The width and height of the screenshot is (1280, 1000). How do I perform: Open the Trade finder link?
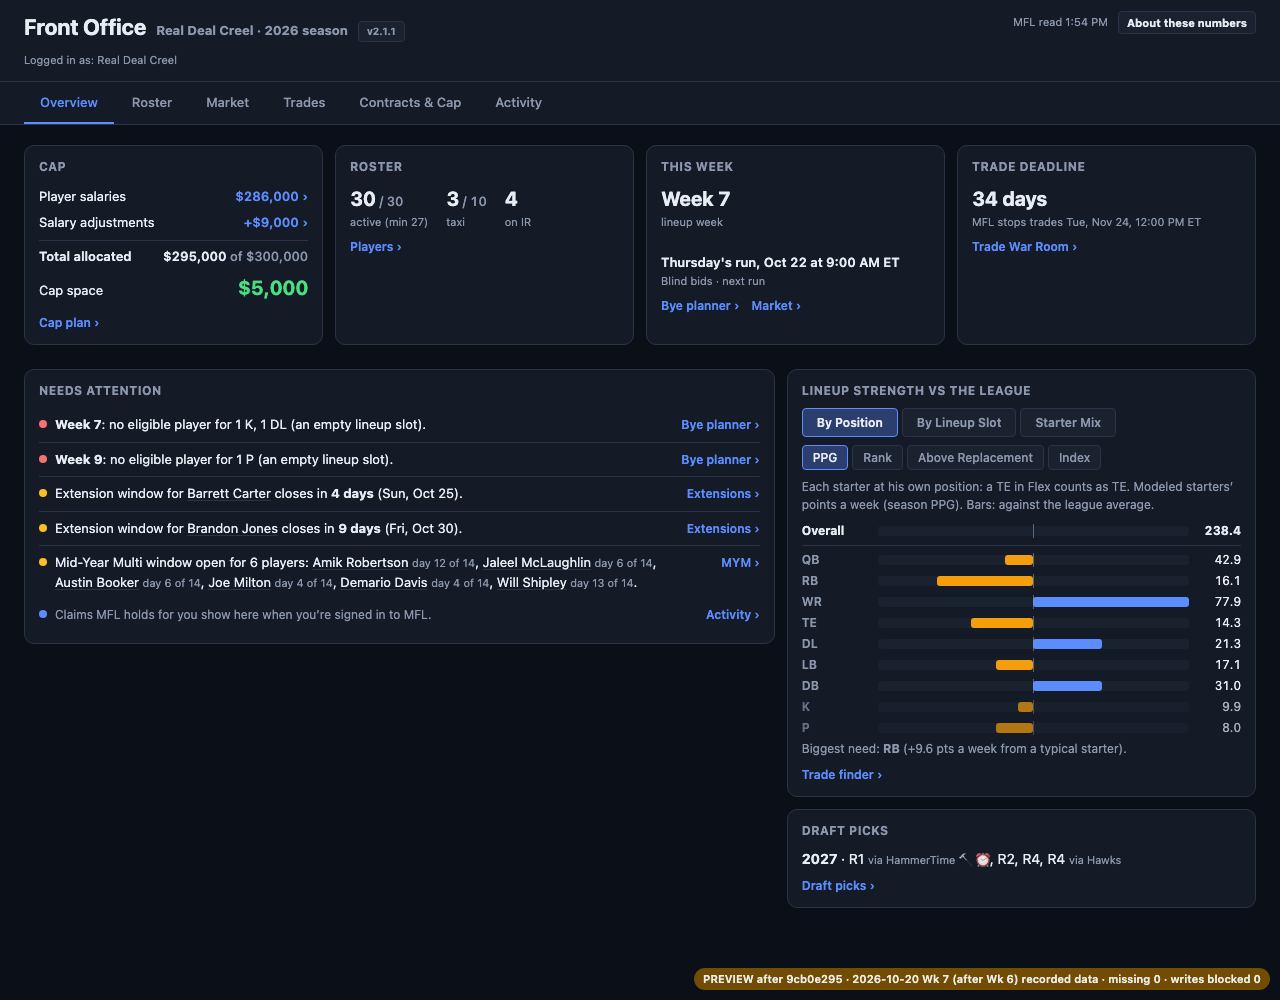coord(842,775)
